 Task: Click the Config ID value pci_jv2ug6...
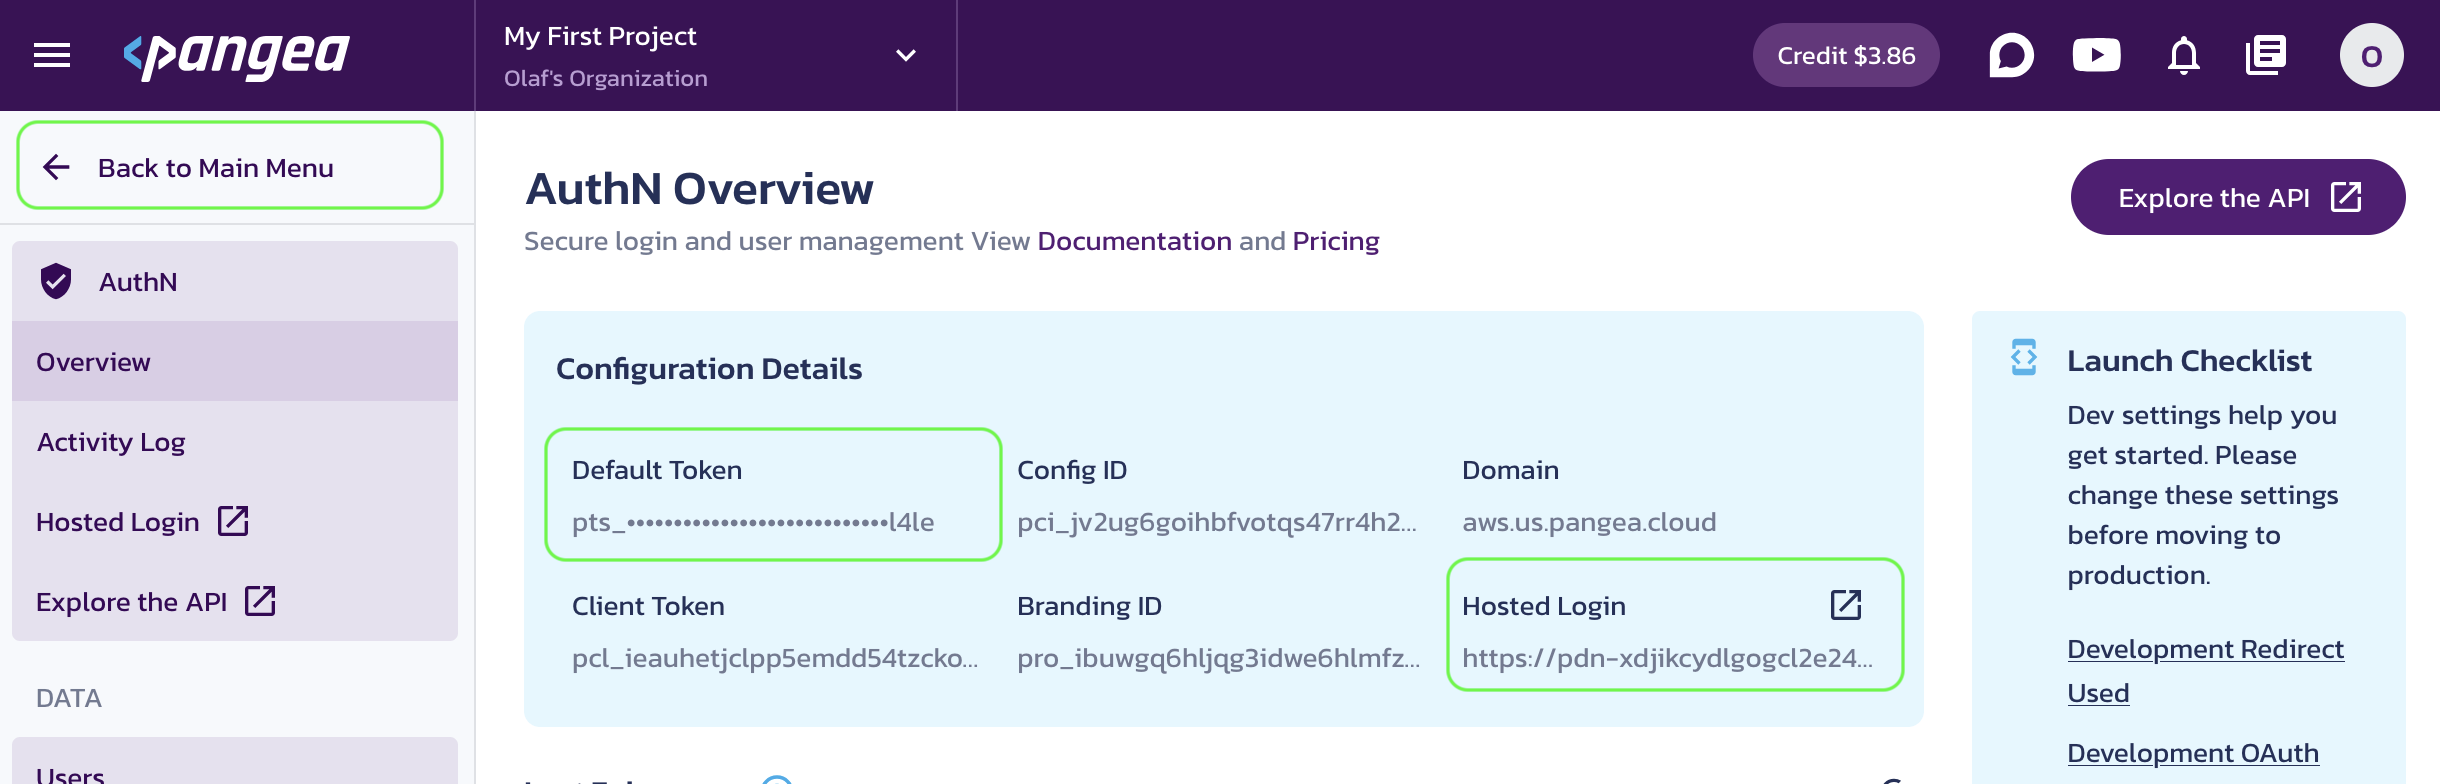click(x=1216, y=522)
